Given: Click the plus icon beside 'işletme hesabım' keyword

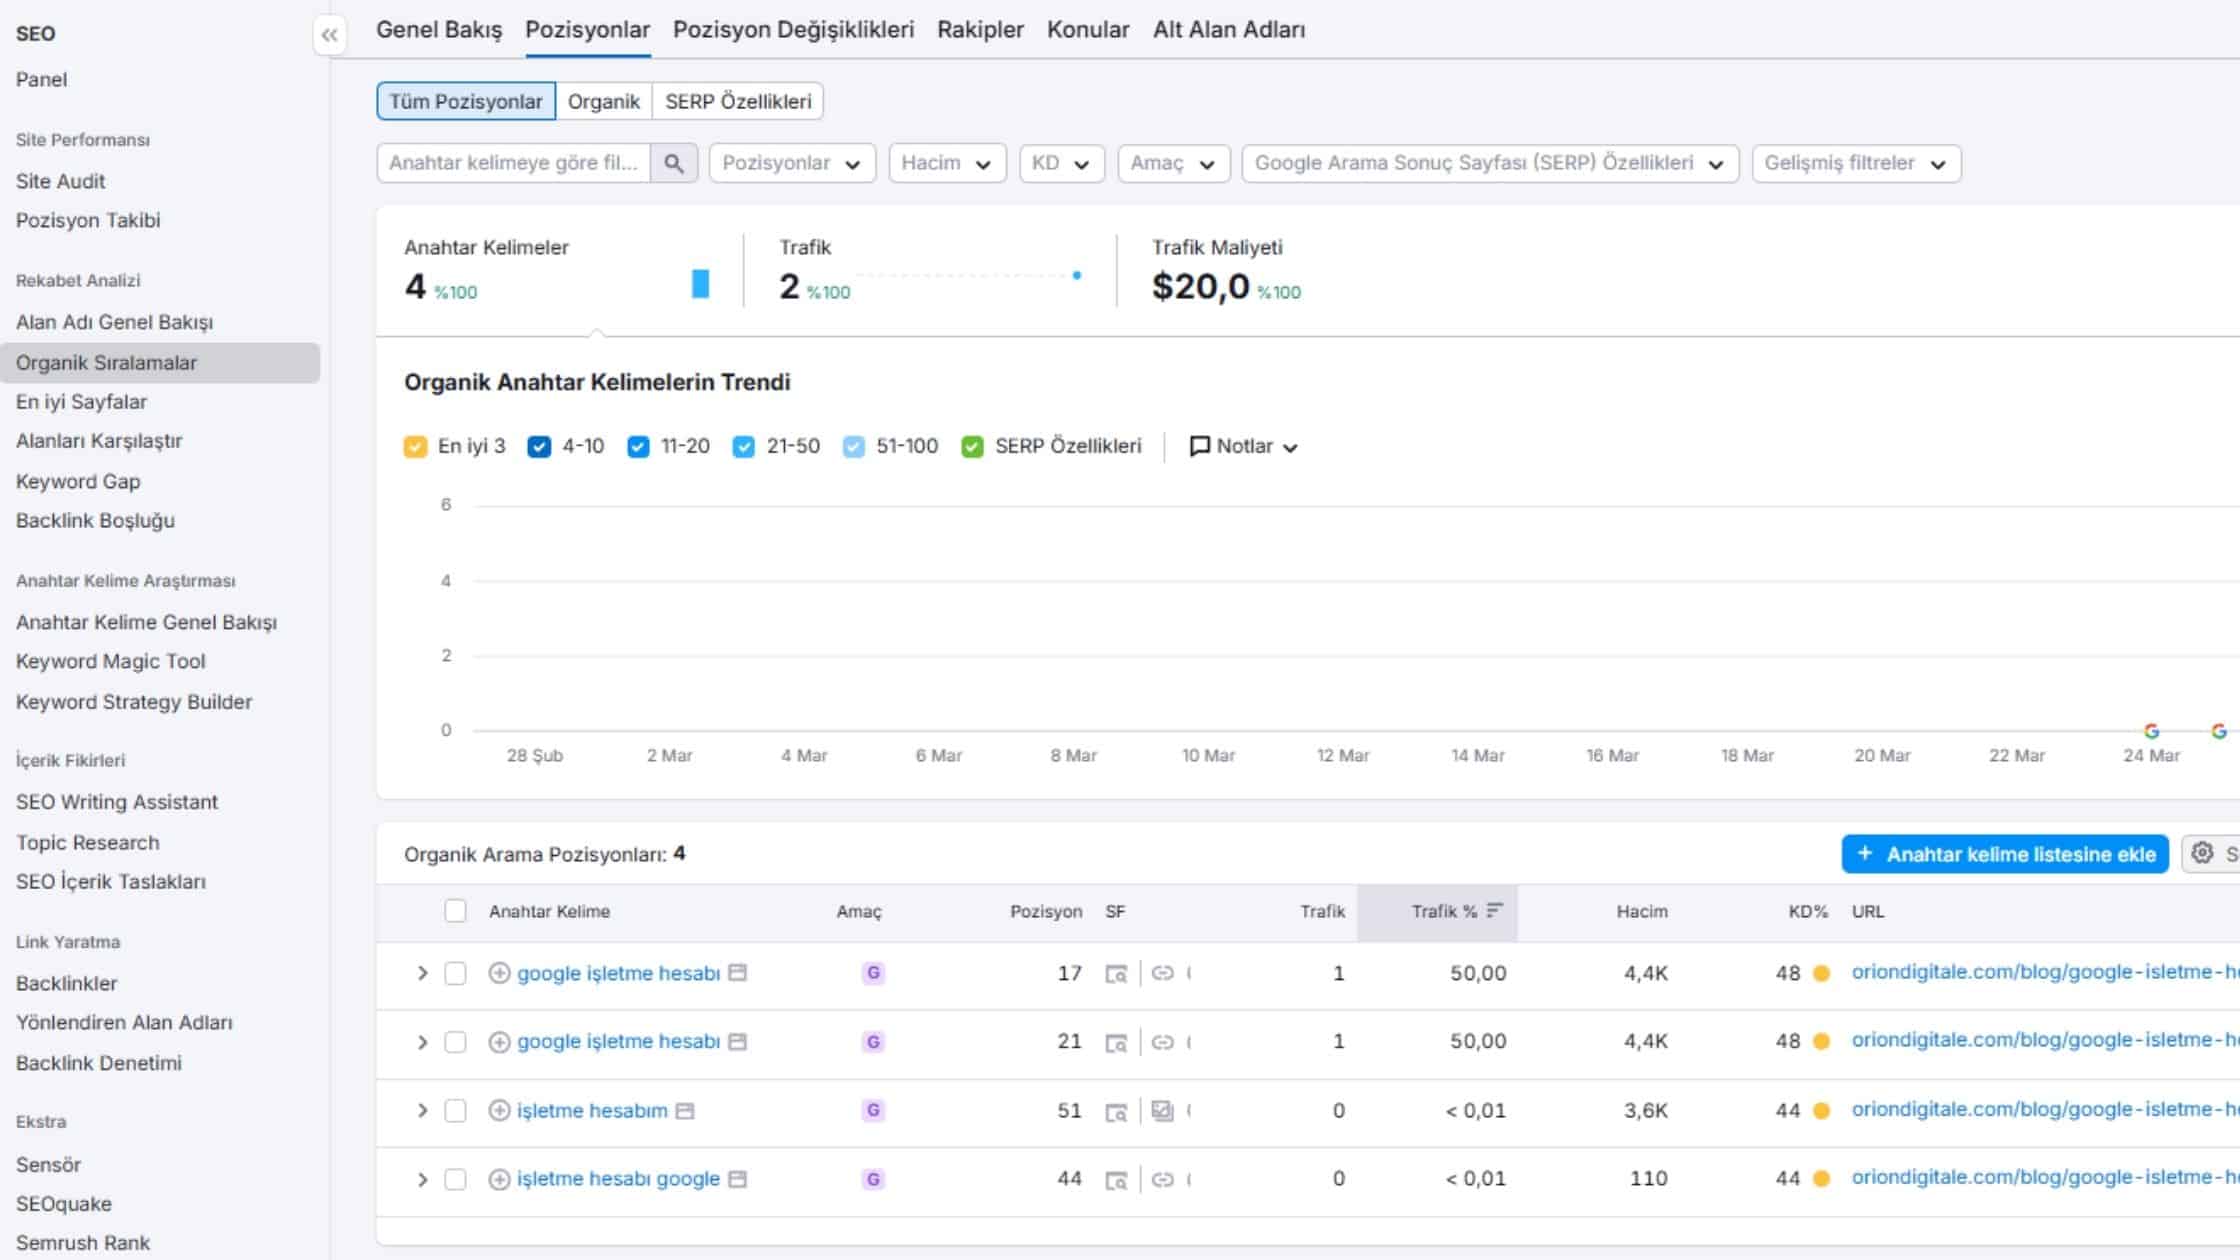Looking at the screenshot, I should 500,1110.
